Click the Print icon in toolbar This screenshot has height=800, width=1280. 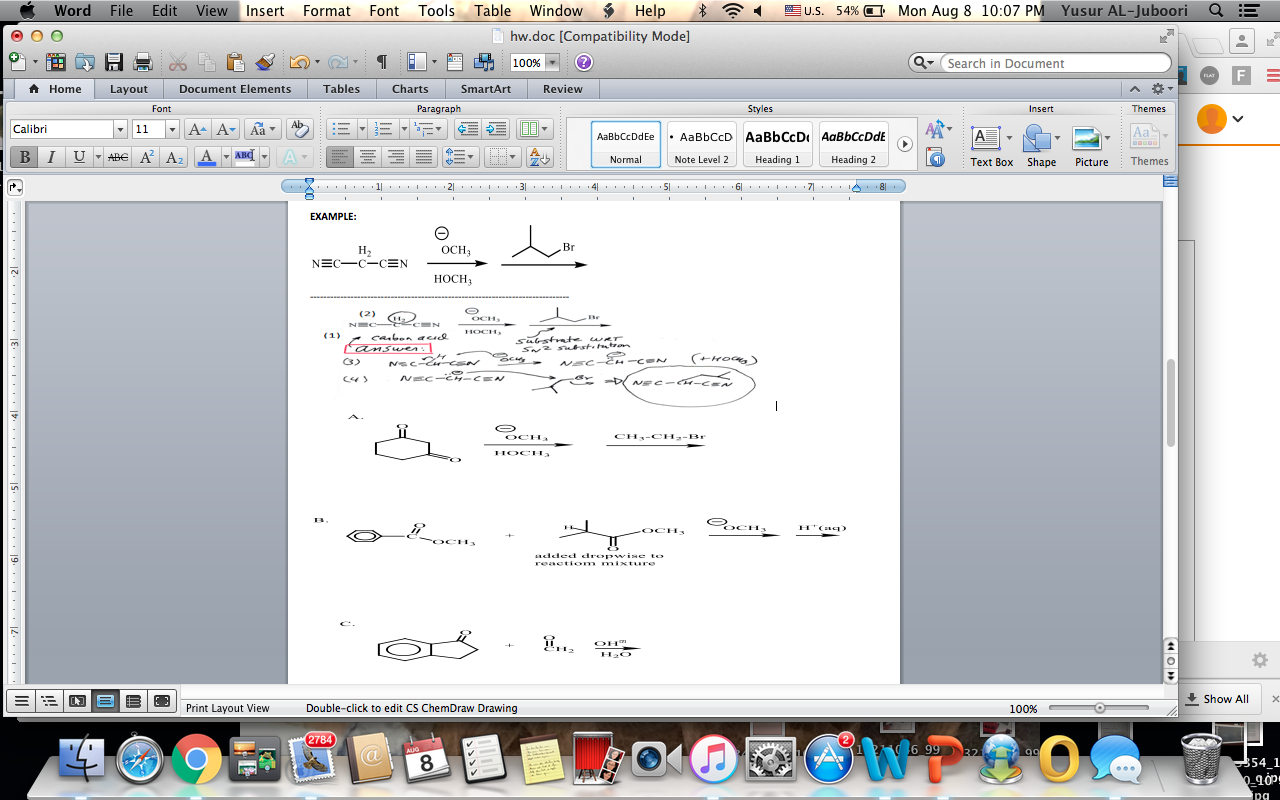142,62
